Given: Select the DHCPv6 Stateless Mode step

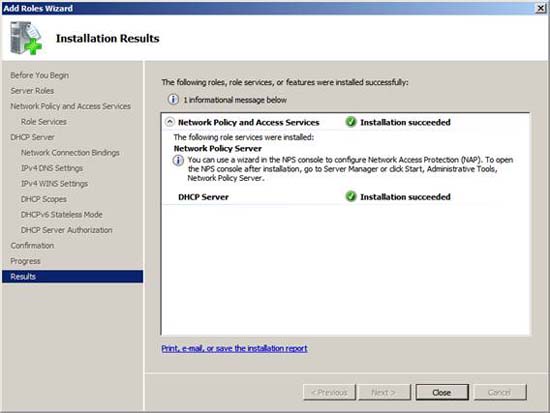Looking at the screenshot, I should click(62, 214).
